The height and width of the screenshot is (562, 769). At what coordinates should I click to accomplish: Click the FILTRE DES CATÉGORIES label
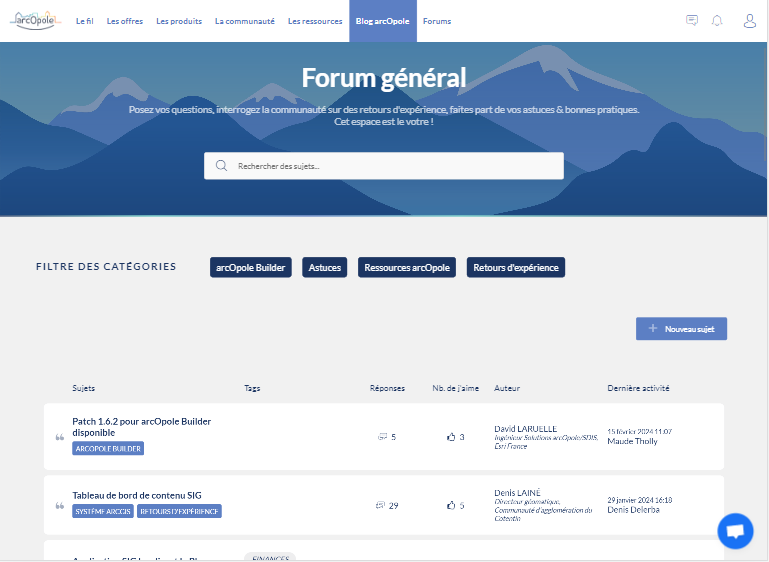click(106, 266)
